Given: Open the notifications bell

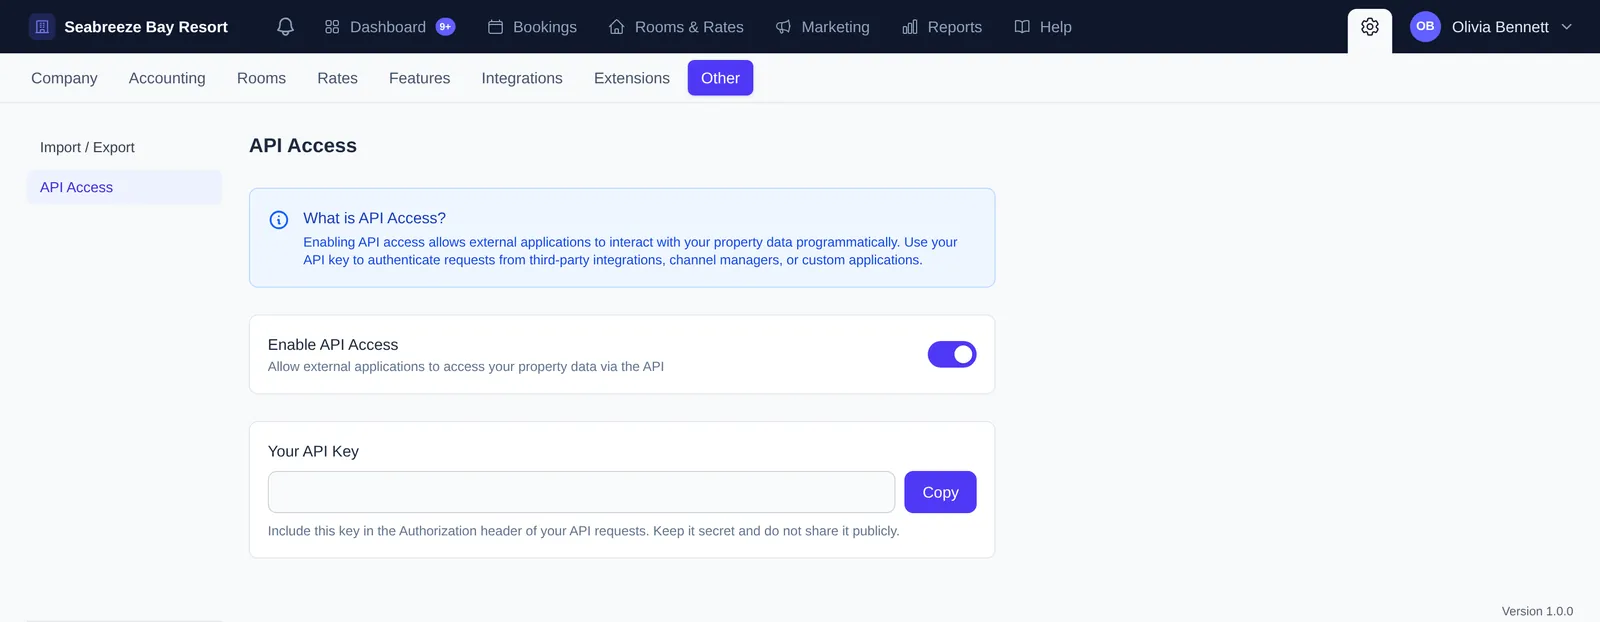Looking at the screenshot, I should tap(285, 27).
